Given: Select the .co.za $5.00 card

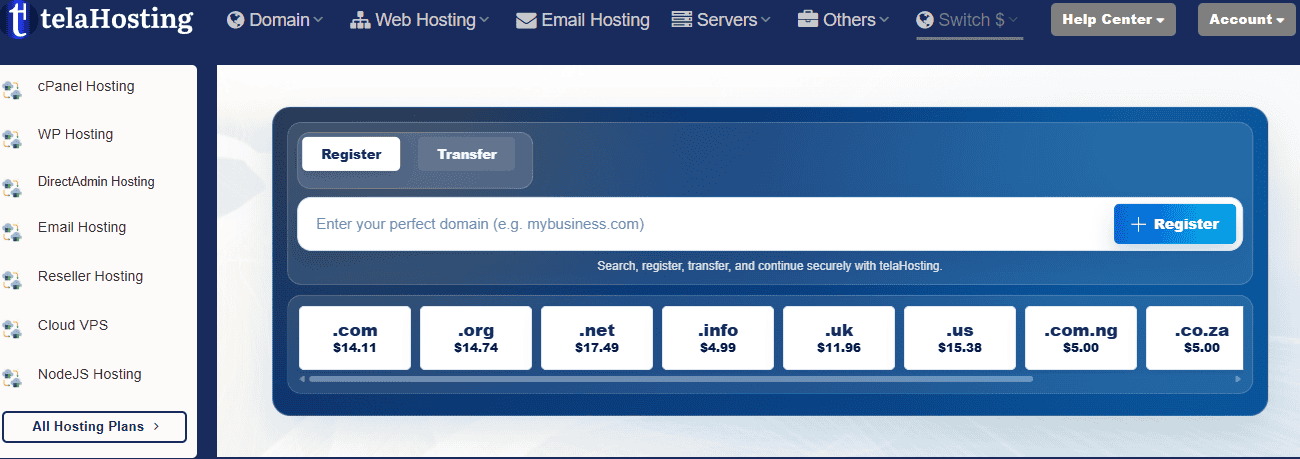Looking at the screenshot, I should click(x=1194, y=338).
